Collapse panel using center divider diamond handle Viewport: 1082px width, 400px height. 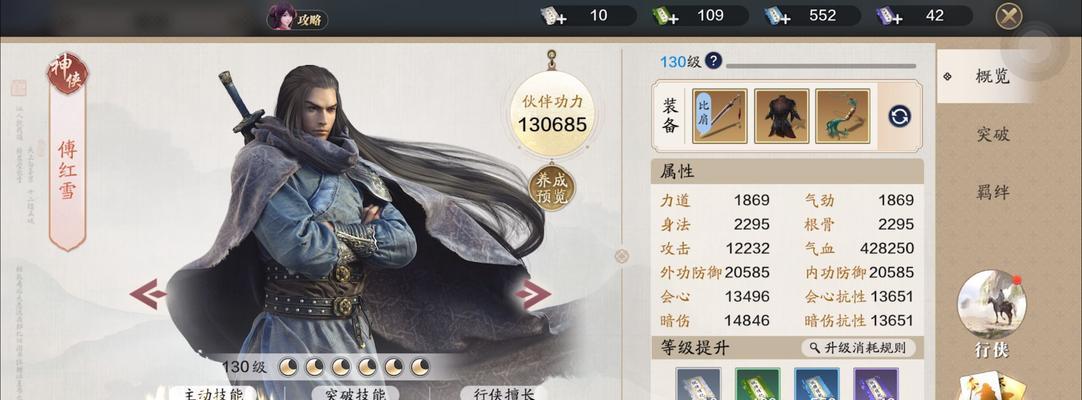[622, 256]
